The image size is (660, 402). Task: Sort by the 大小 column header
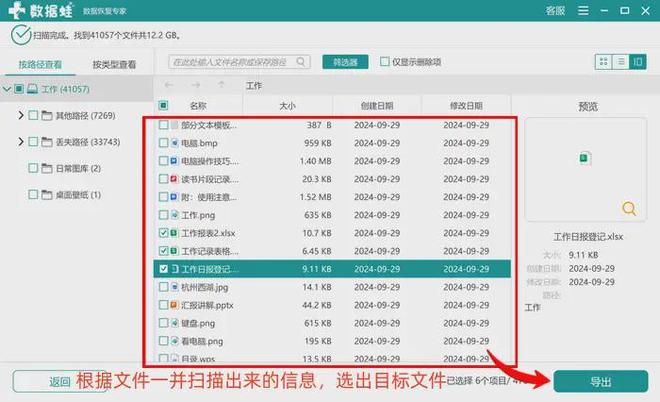coord(287,106)
